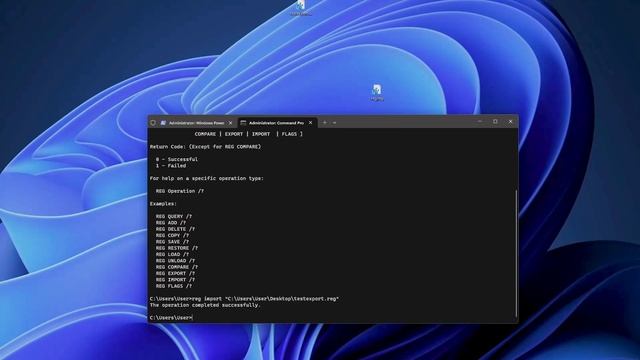
Task: Click the Command Prompt icon on its tab
Action: pyautogui.click(x=243, y=122)
